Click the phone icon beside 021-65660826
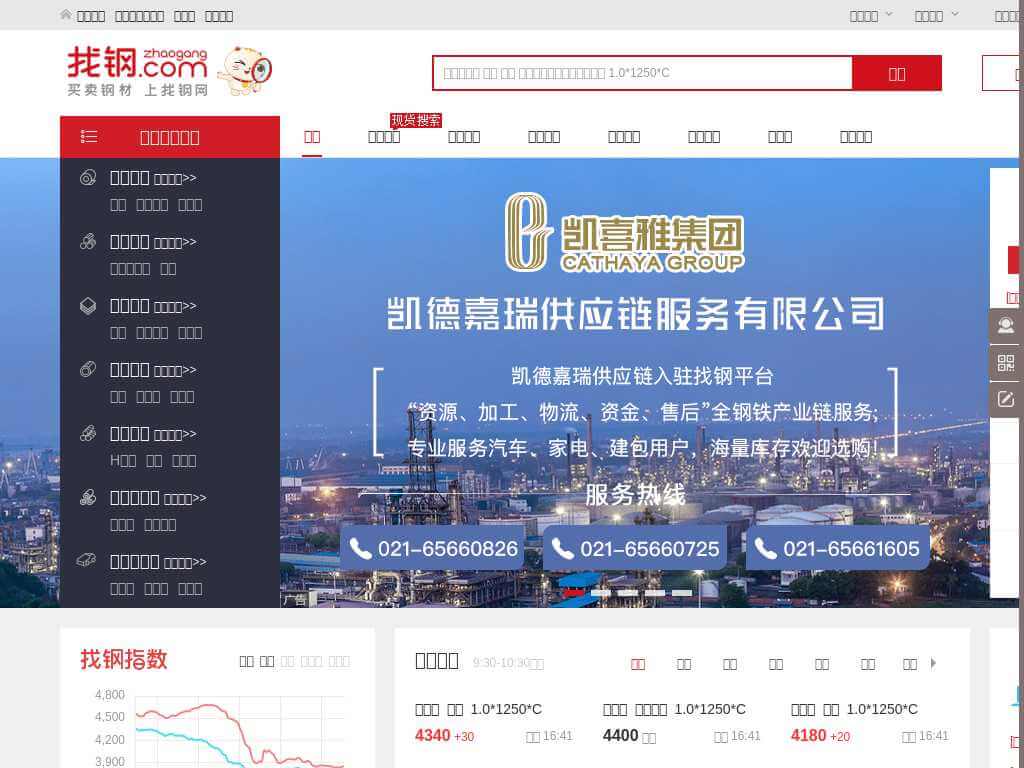 [x=360, y=549]
